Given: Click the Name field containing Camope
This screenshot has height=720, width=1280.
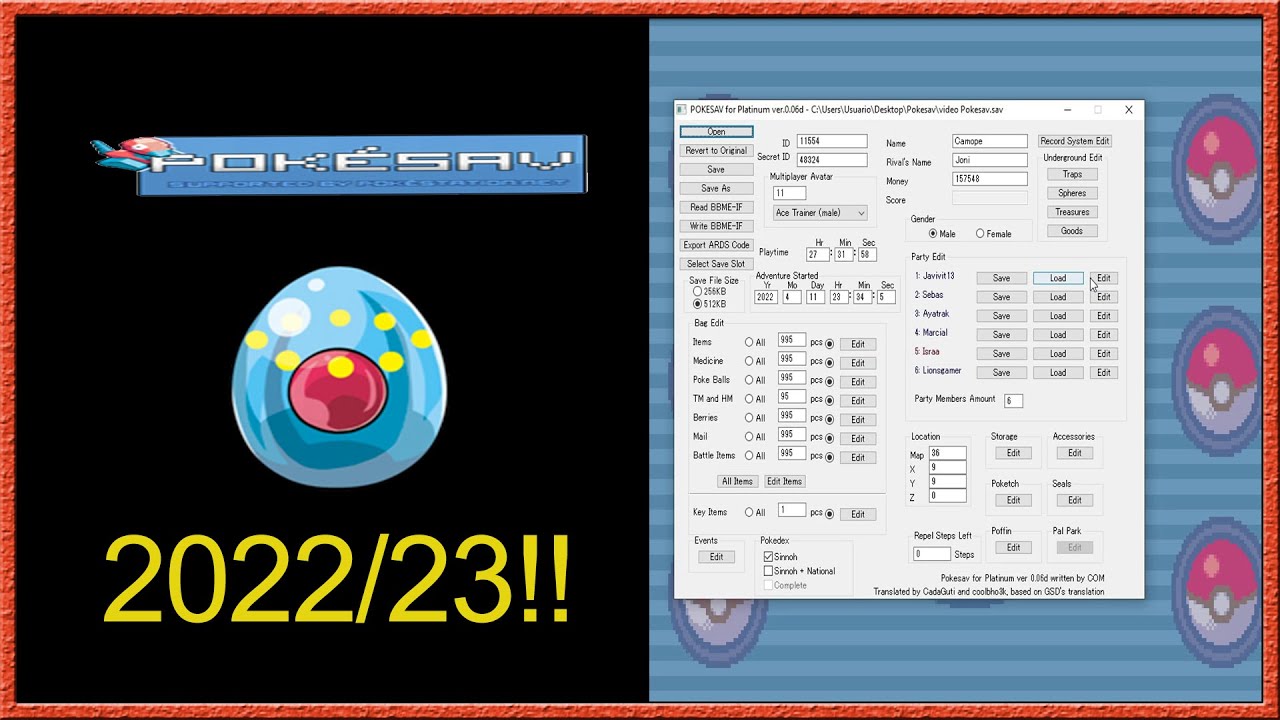Looking at the screenshot, I should point(990,142).
